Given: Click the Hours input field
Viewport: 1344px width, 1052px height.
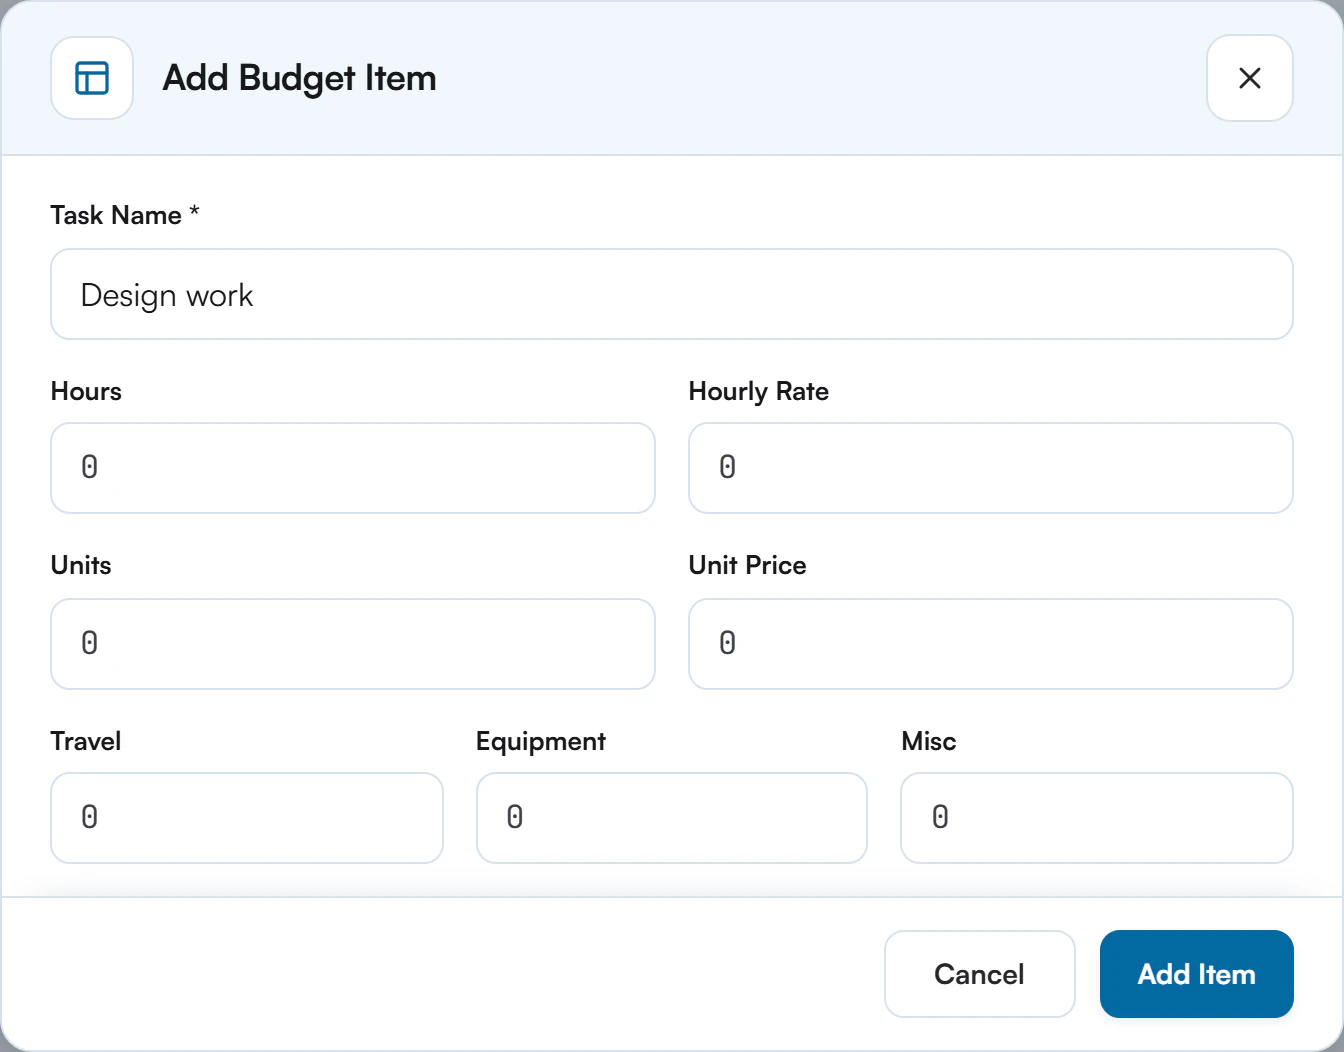Looking at the screenshot, I should 353,468.
